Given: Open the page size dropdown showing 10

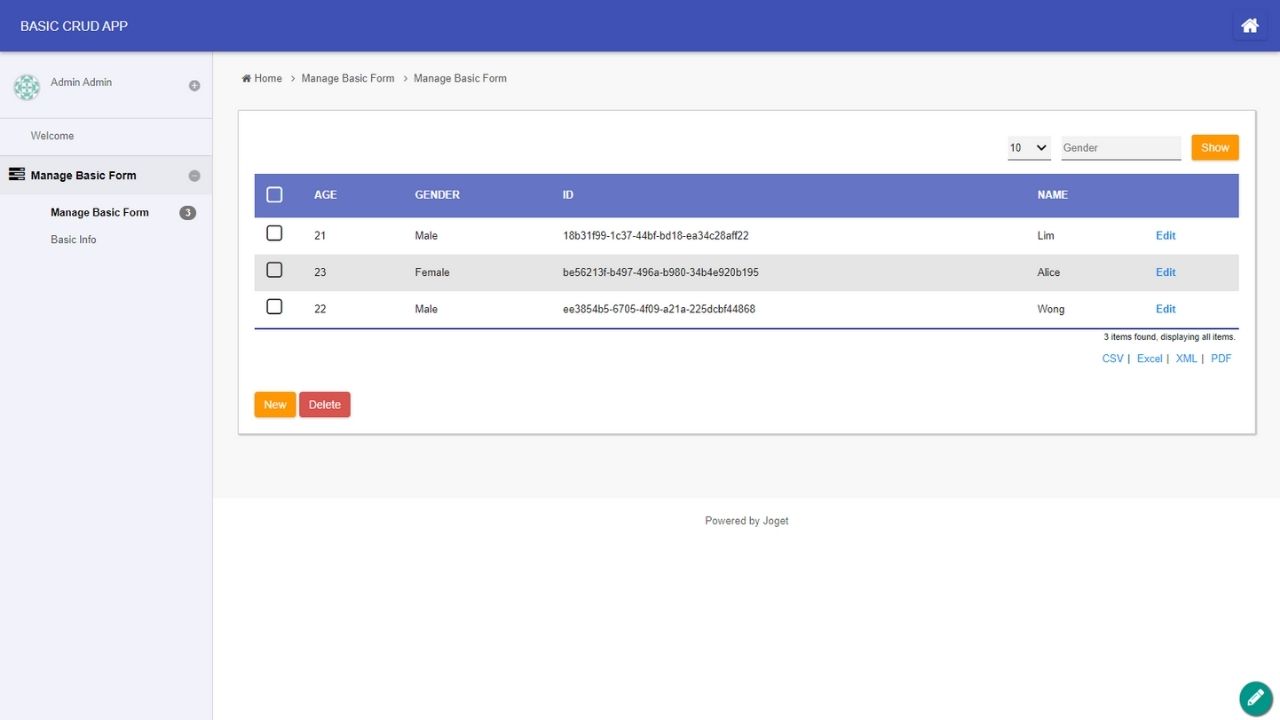Looking at the screenshot, I should 1028,148.
